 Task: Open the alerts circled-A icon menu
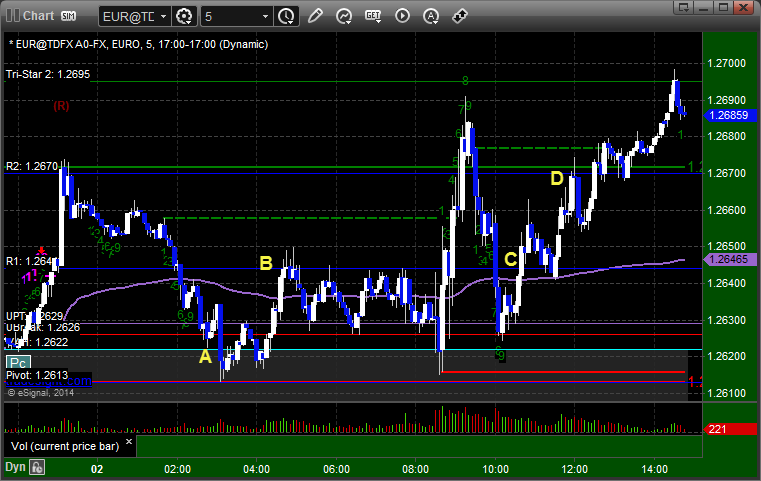[431, 17]
